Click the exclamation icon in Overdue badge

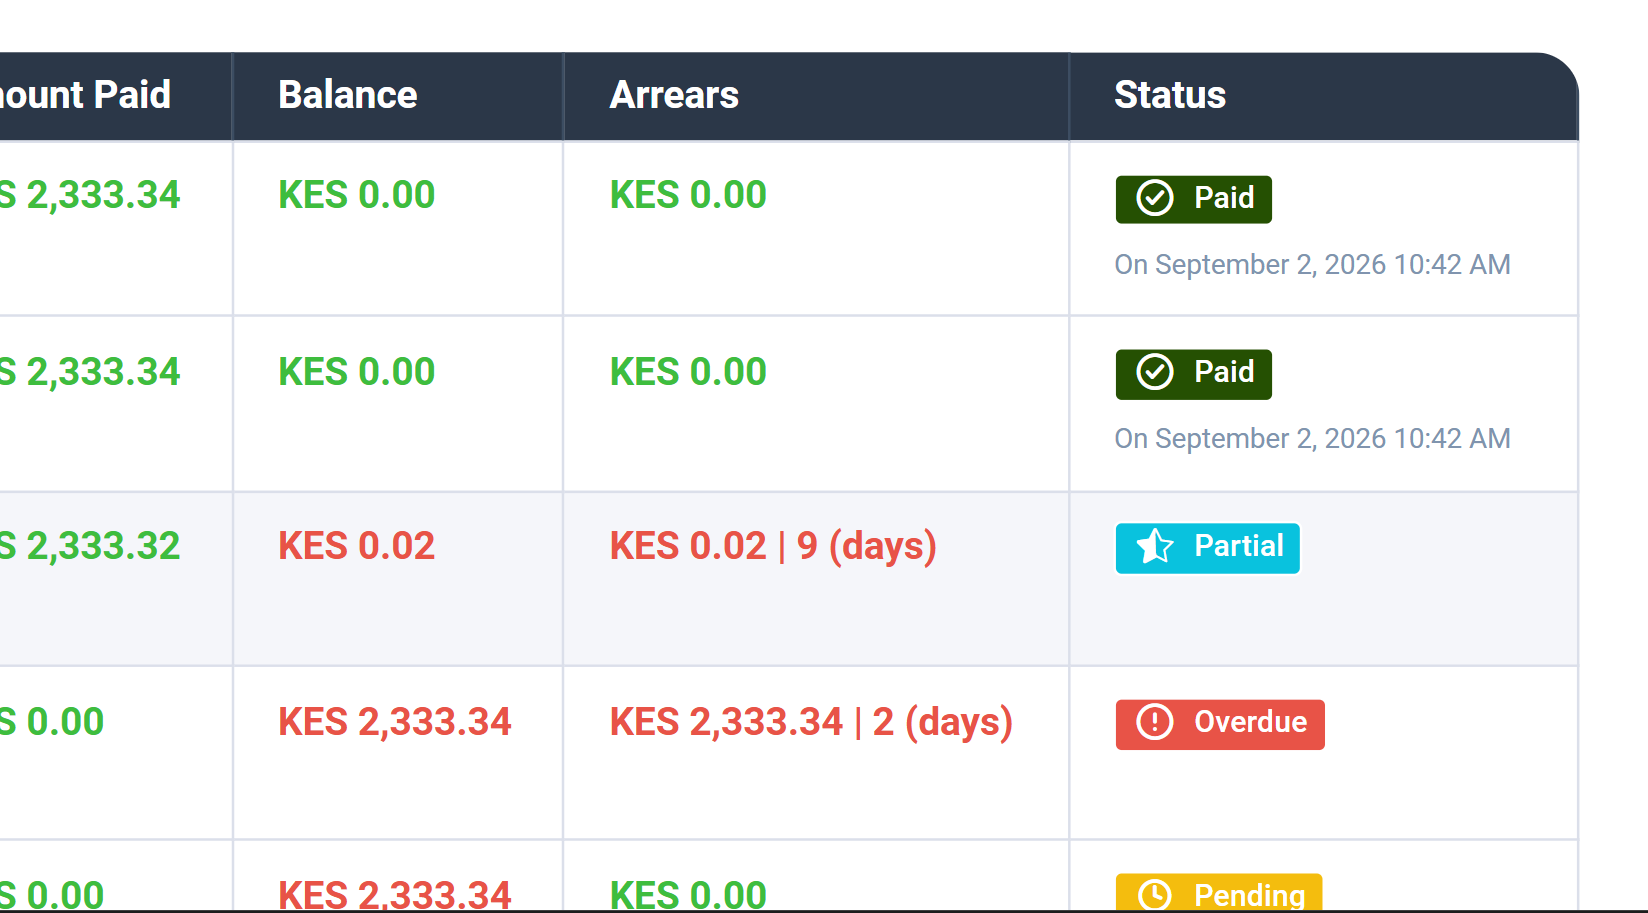(1155, 722)
